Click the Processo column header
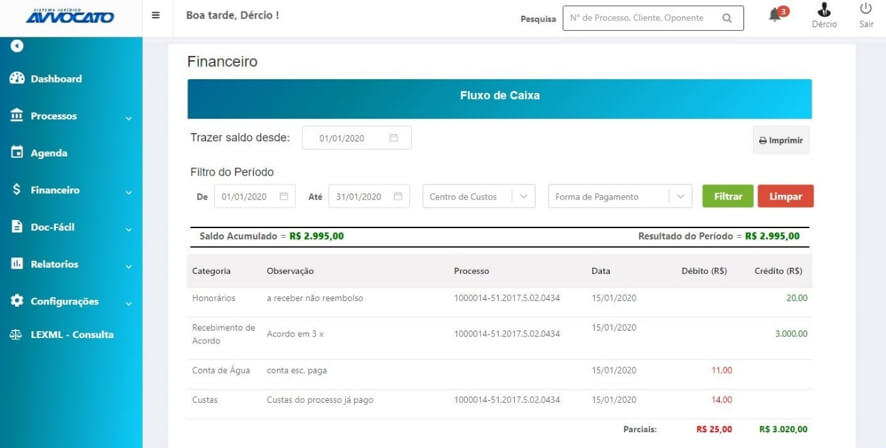This screenshot has height=448, width=886. (471, 271)
